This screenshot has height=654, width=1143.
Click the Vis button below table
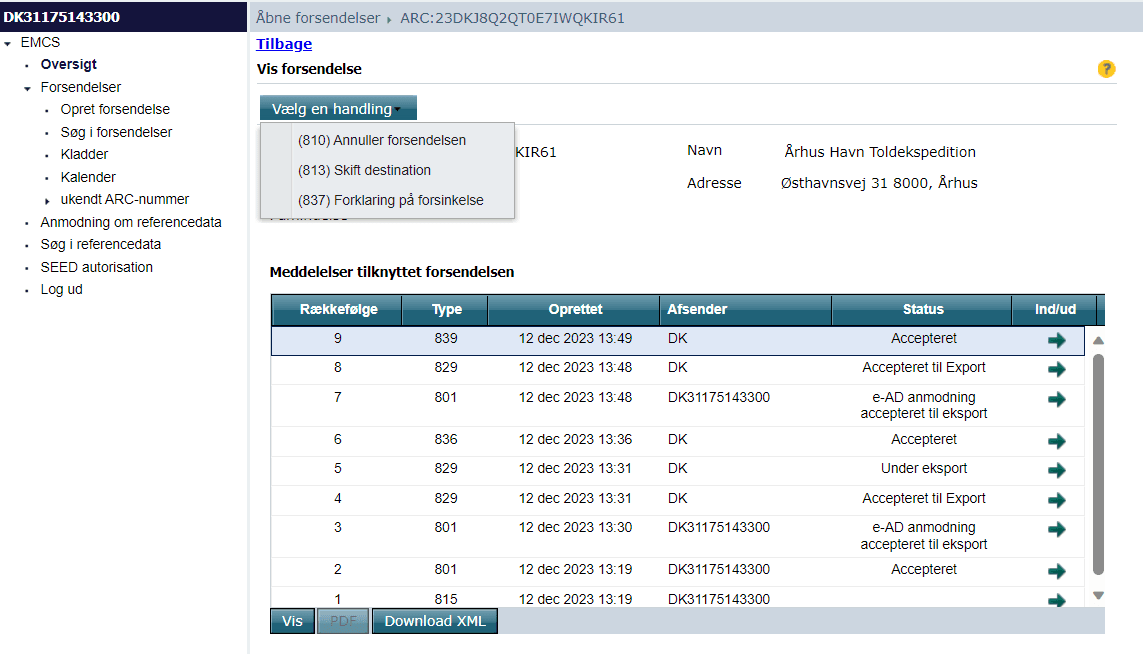tap(292, 621)
